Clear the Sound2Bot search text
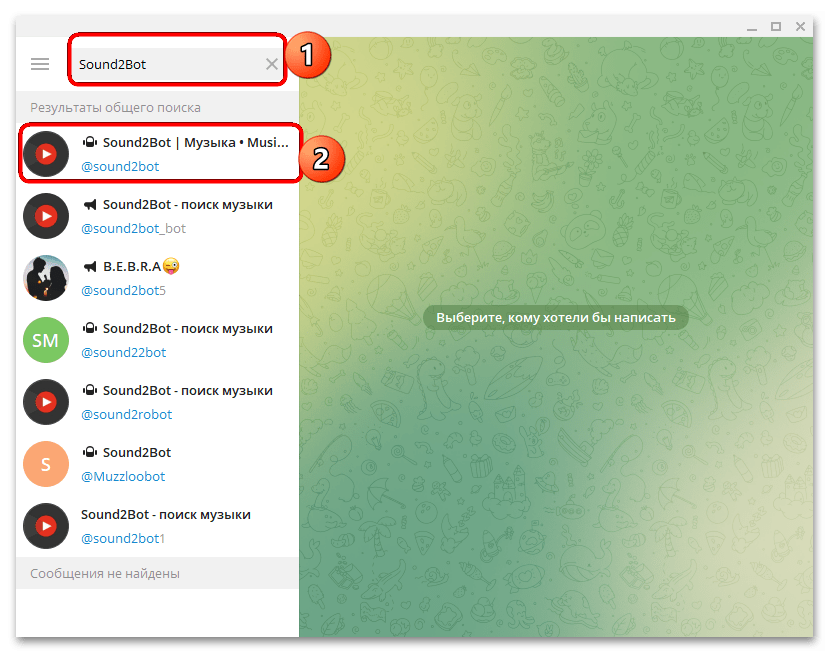This screenshot has width=829, height=653. point(272,64)
